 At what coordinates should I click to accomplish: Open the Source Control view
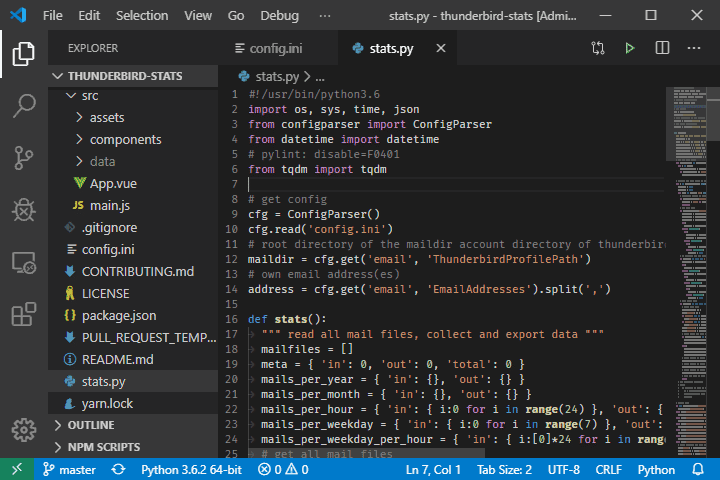coord(24,157)
